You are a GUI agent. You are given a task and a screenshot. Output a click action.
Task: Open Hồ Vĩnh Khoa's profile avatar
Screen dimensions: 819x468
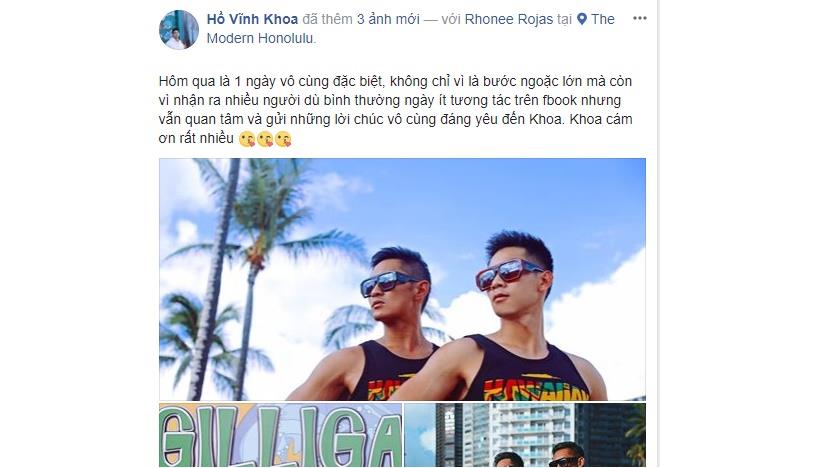pyautogui.click(x=179, y=30)
